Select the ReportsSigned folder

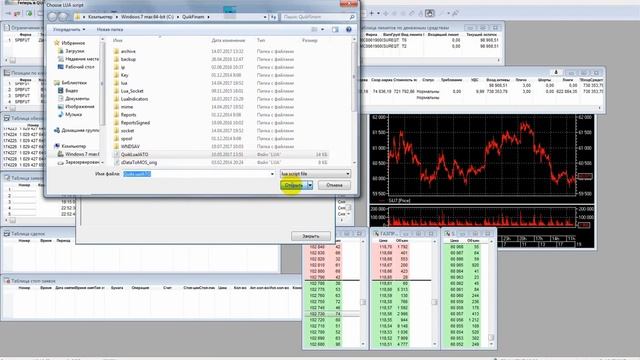click(x=135, y=123)
